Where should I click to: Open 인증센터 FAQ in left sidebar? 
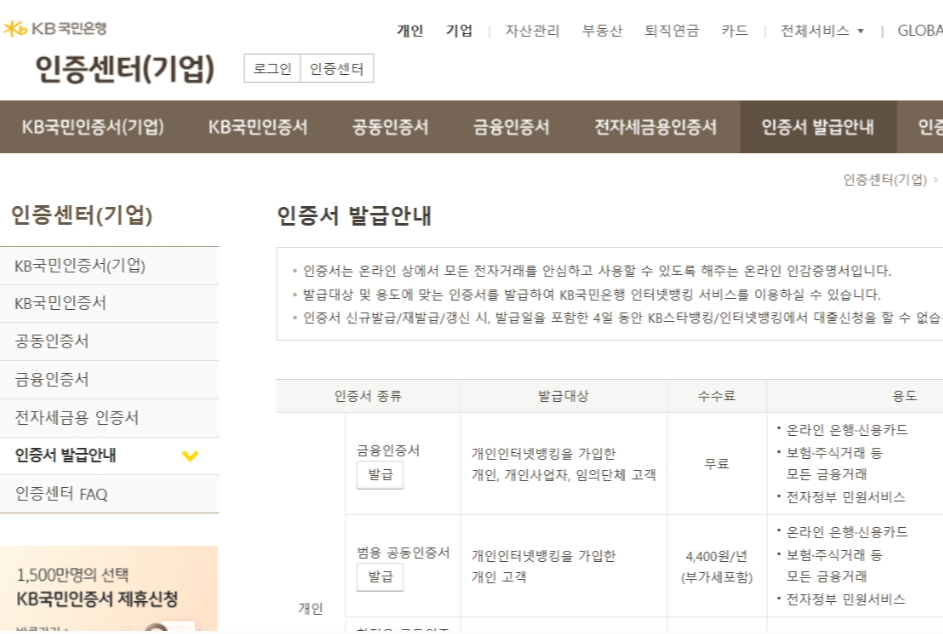[x=109, y=494]
